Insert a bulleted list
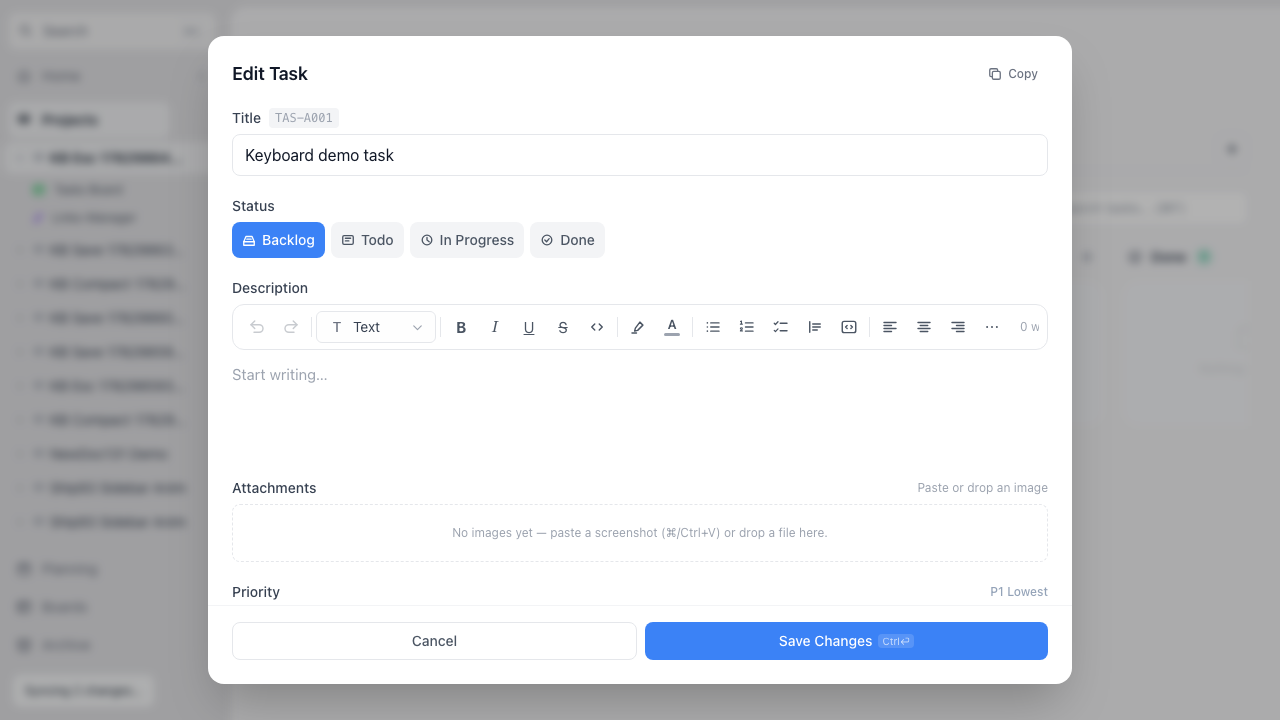 (x=713, y=327)
